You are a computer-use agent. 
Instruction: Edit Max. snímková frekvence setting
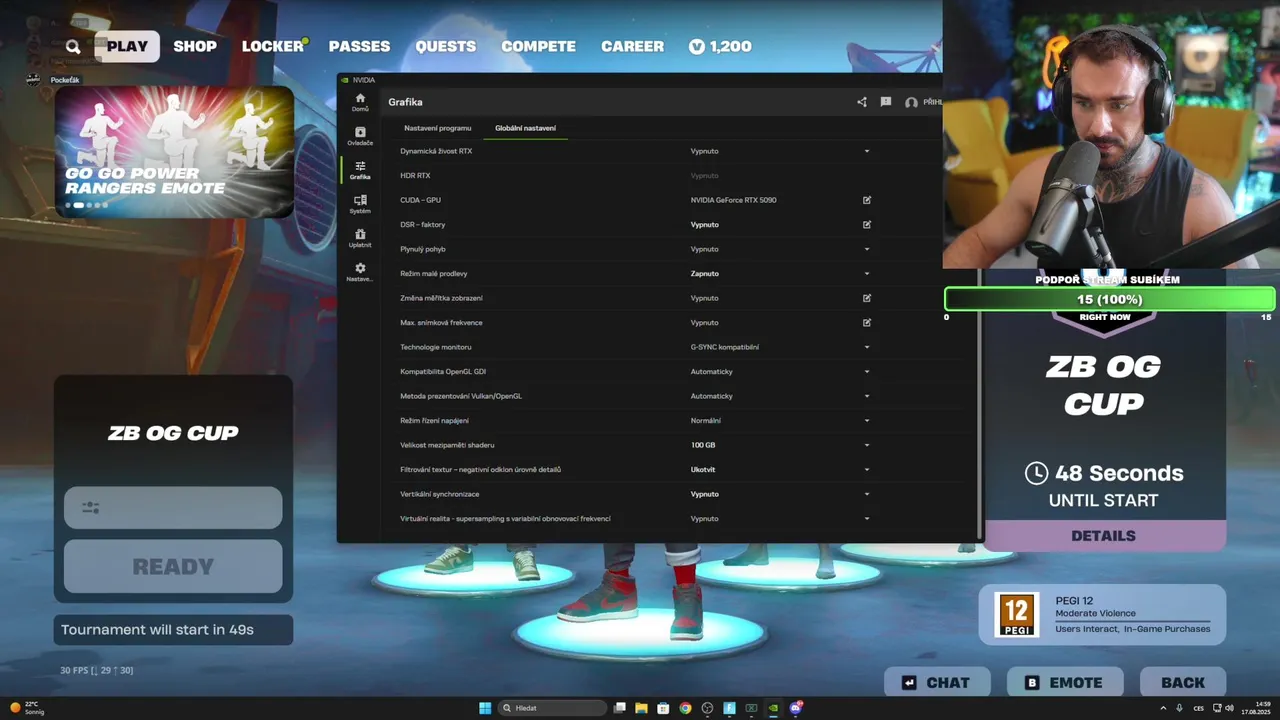(867, 322)
